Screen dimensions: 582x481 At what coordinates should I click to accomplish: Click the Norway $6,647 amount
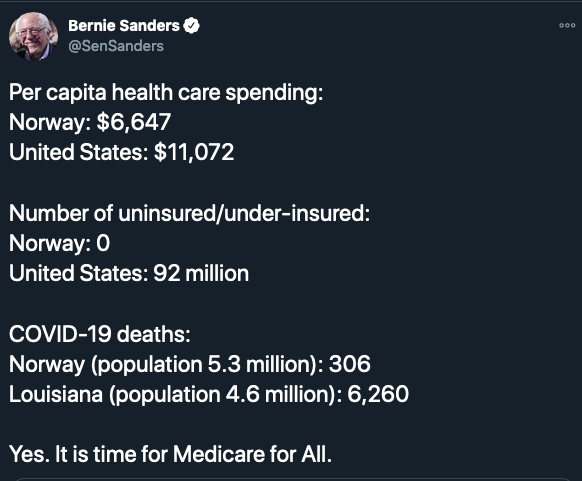(x=134, y=122)
